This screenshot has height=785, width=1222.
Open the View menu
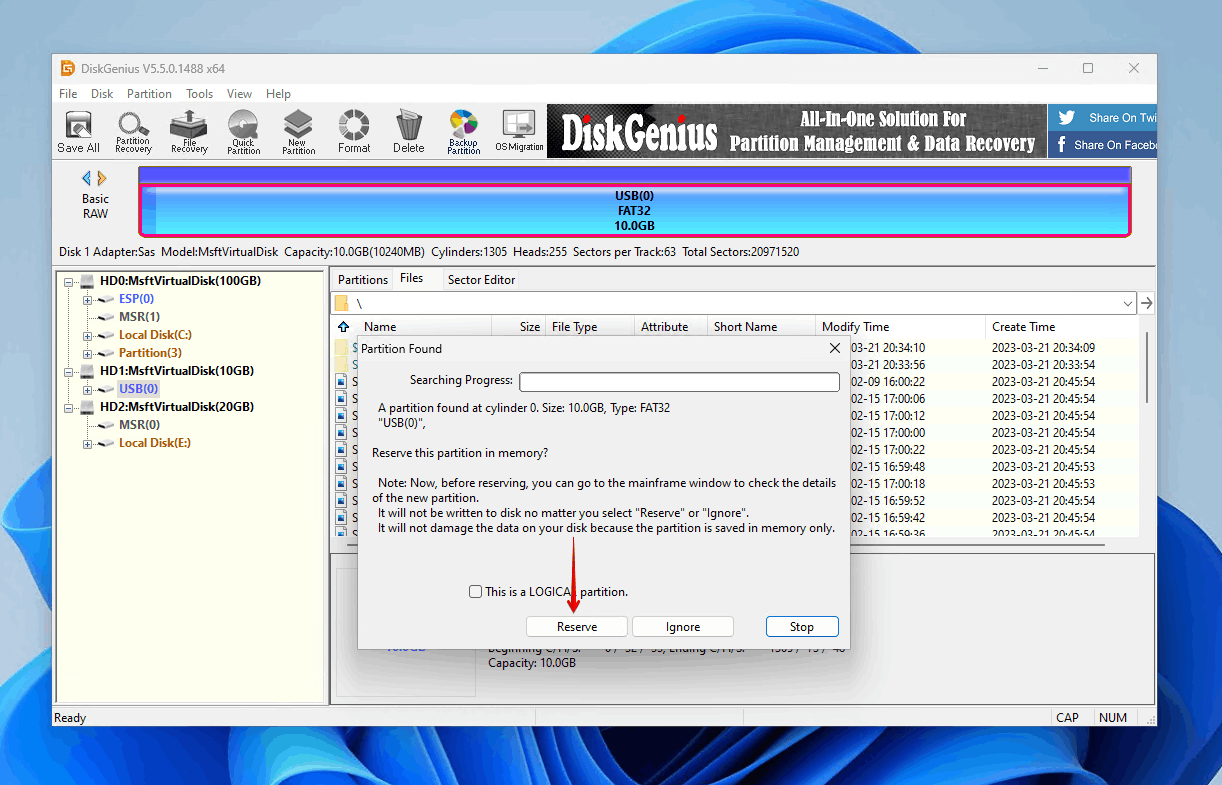[239, 94]
